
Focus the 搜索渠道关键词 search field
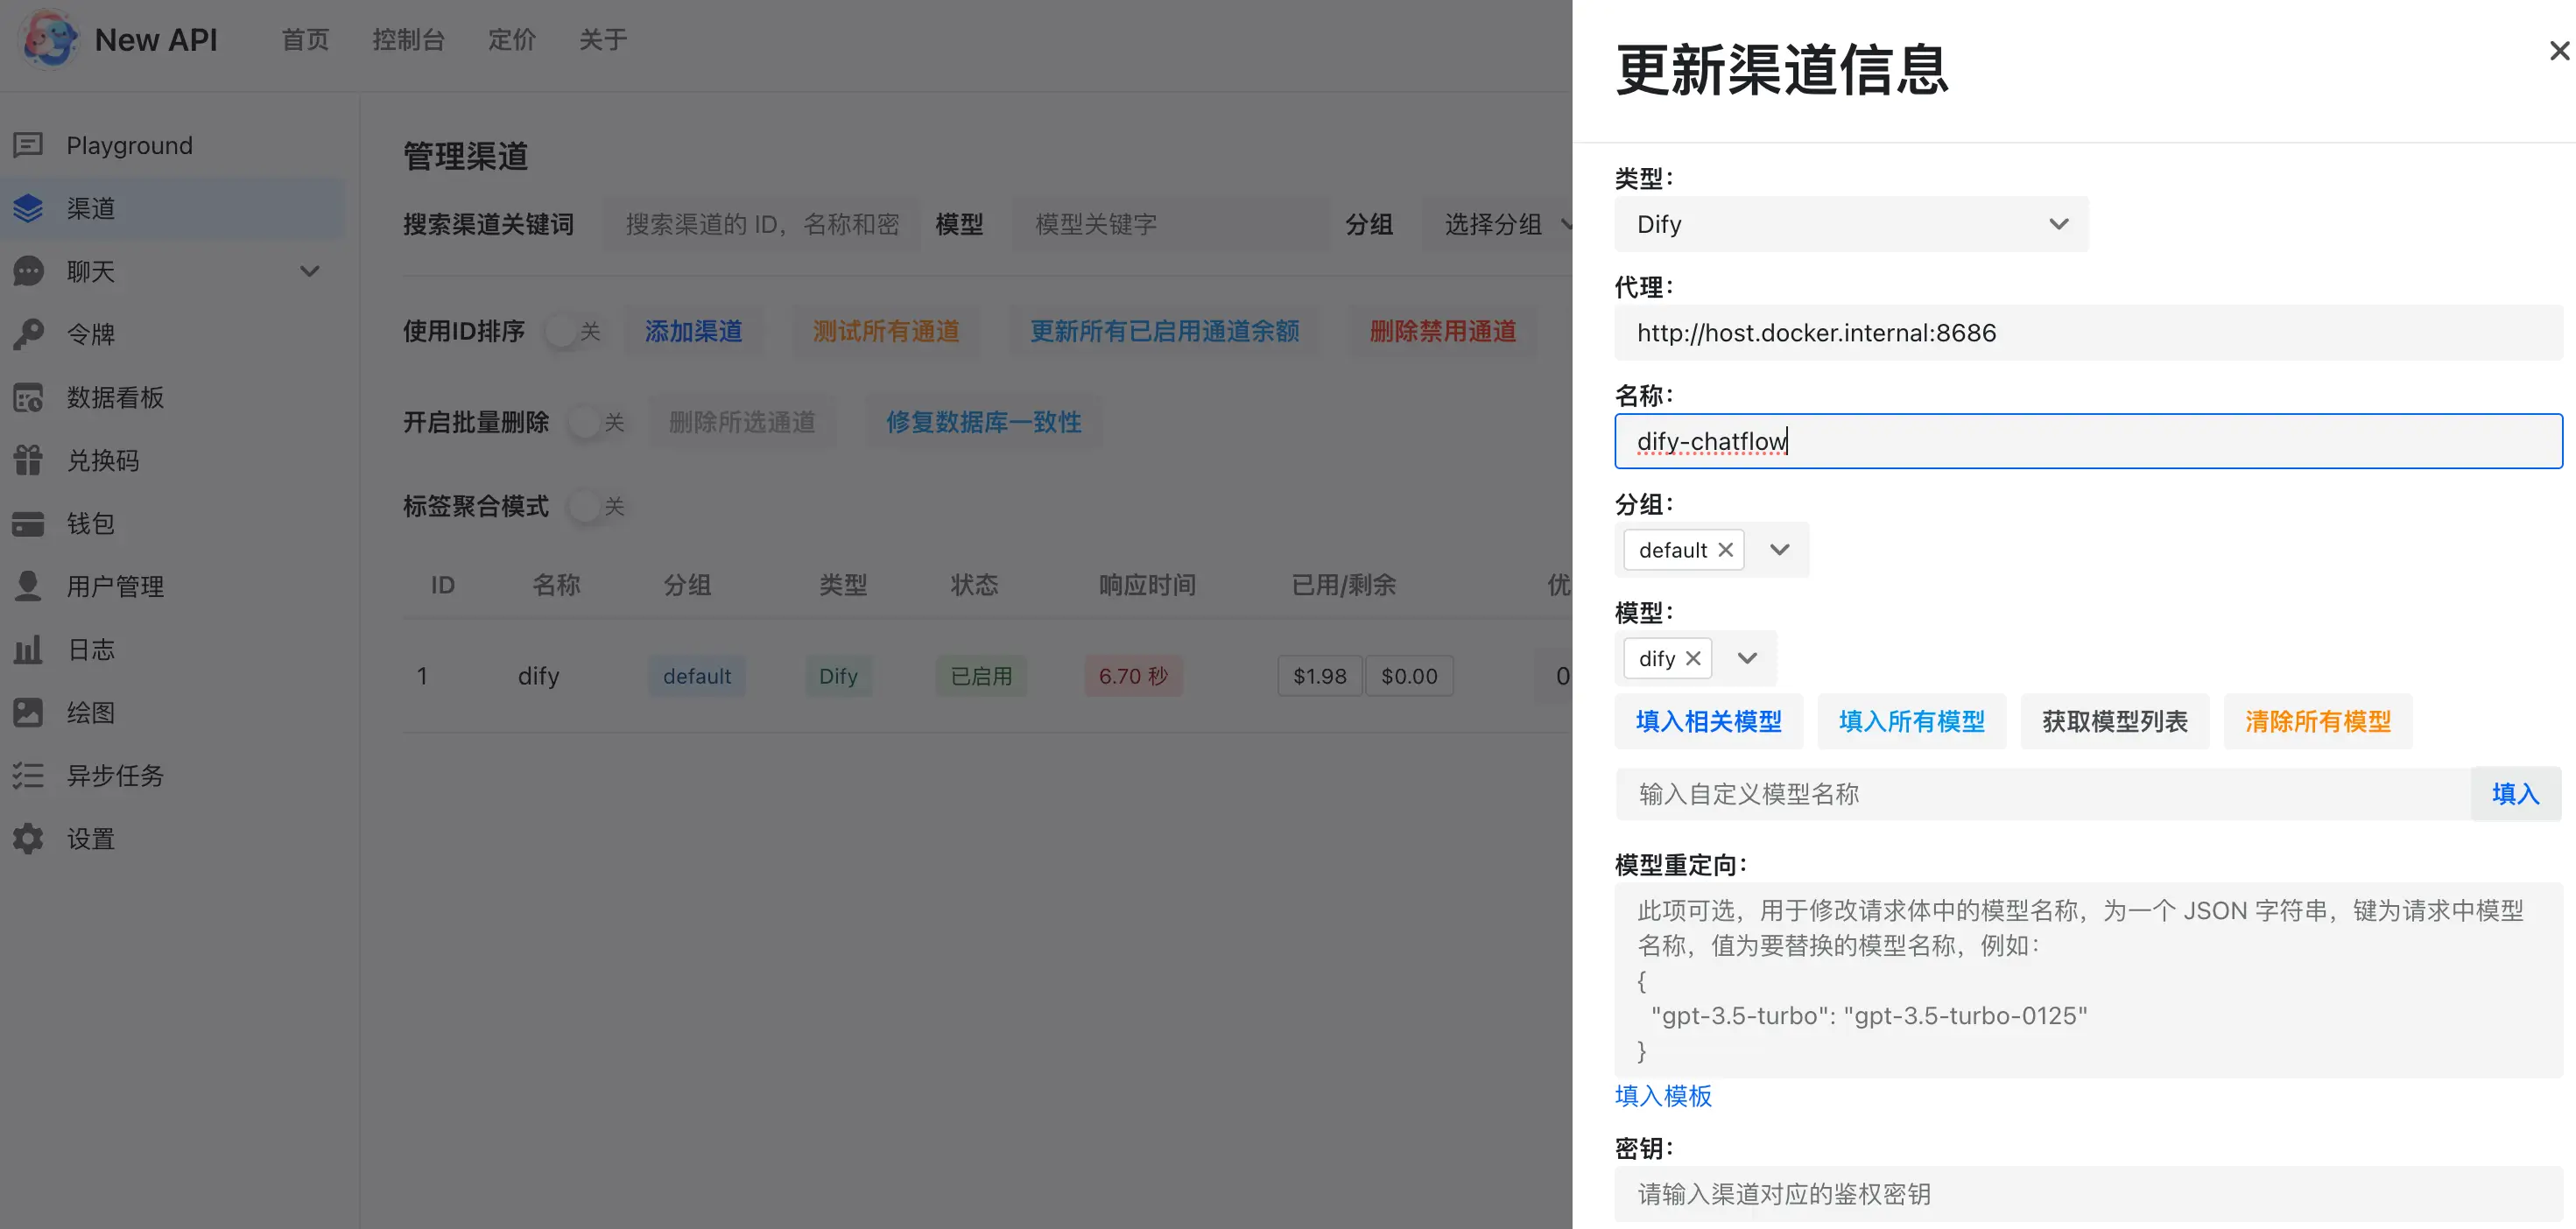coord(761,224)
